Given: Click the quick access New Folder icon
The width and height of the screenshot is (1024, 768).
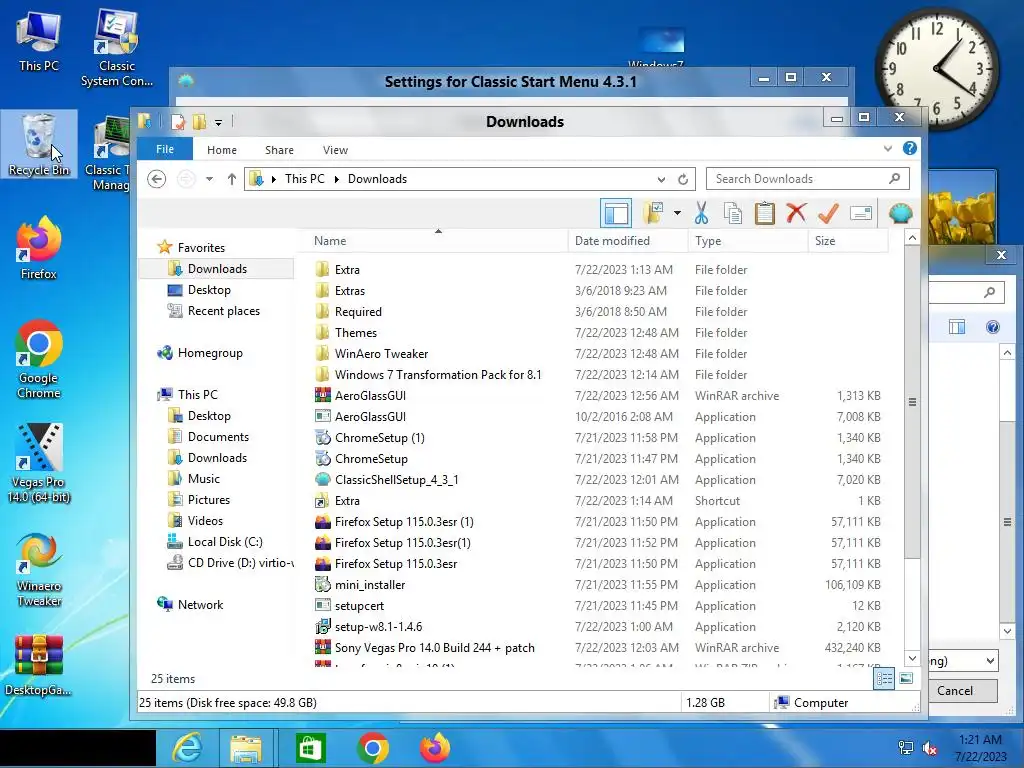Looking at the screenshot, I should (x=199, y=121).
